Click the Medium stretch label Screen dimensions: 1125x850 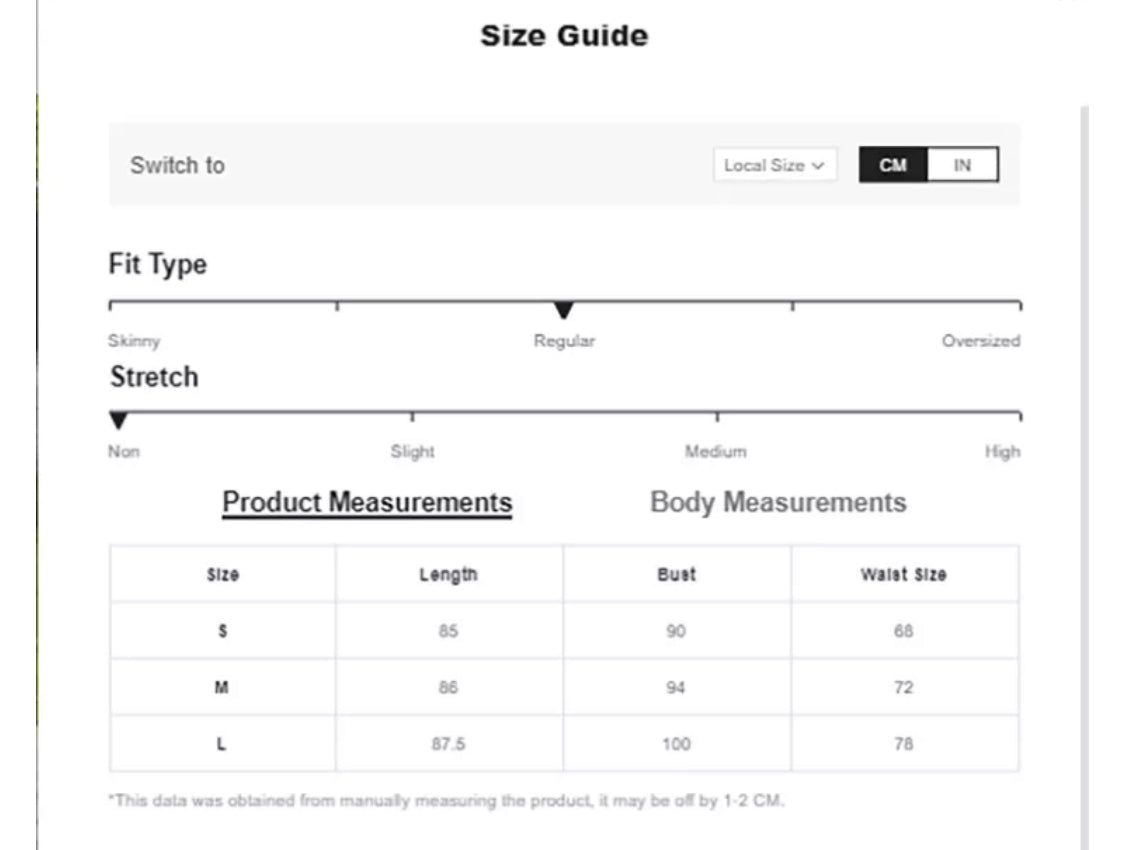click(715, 451)
